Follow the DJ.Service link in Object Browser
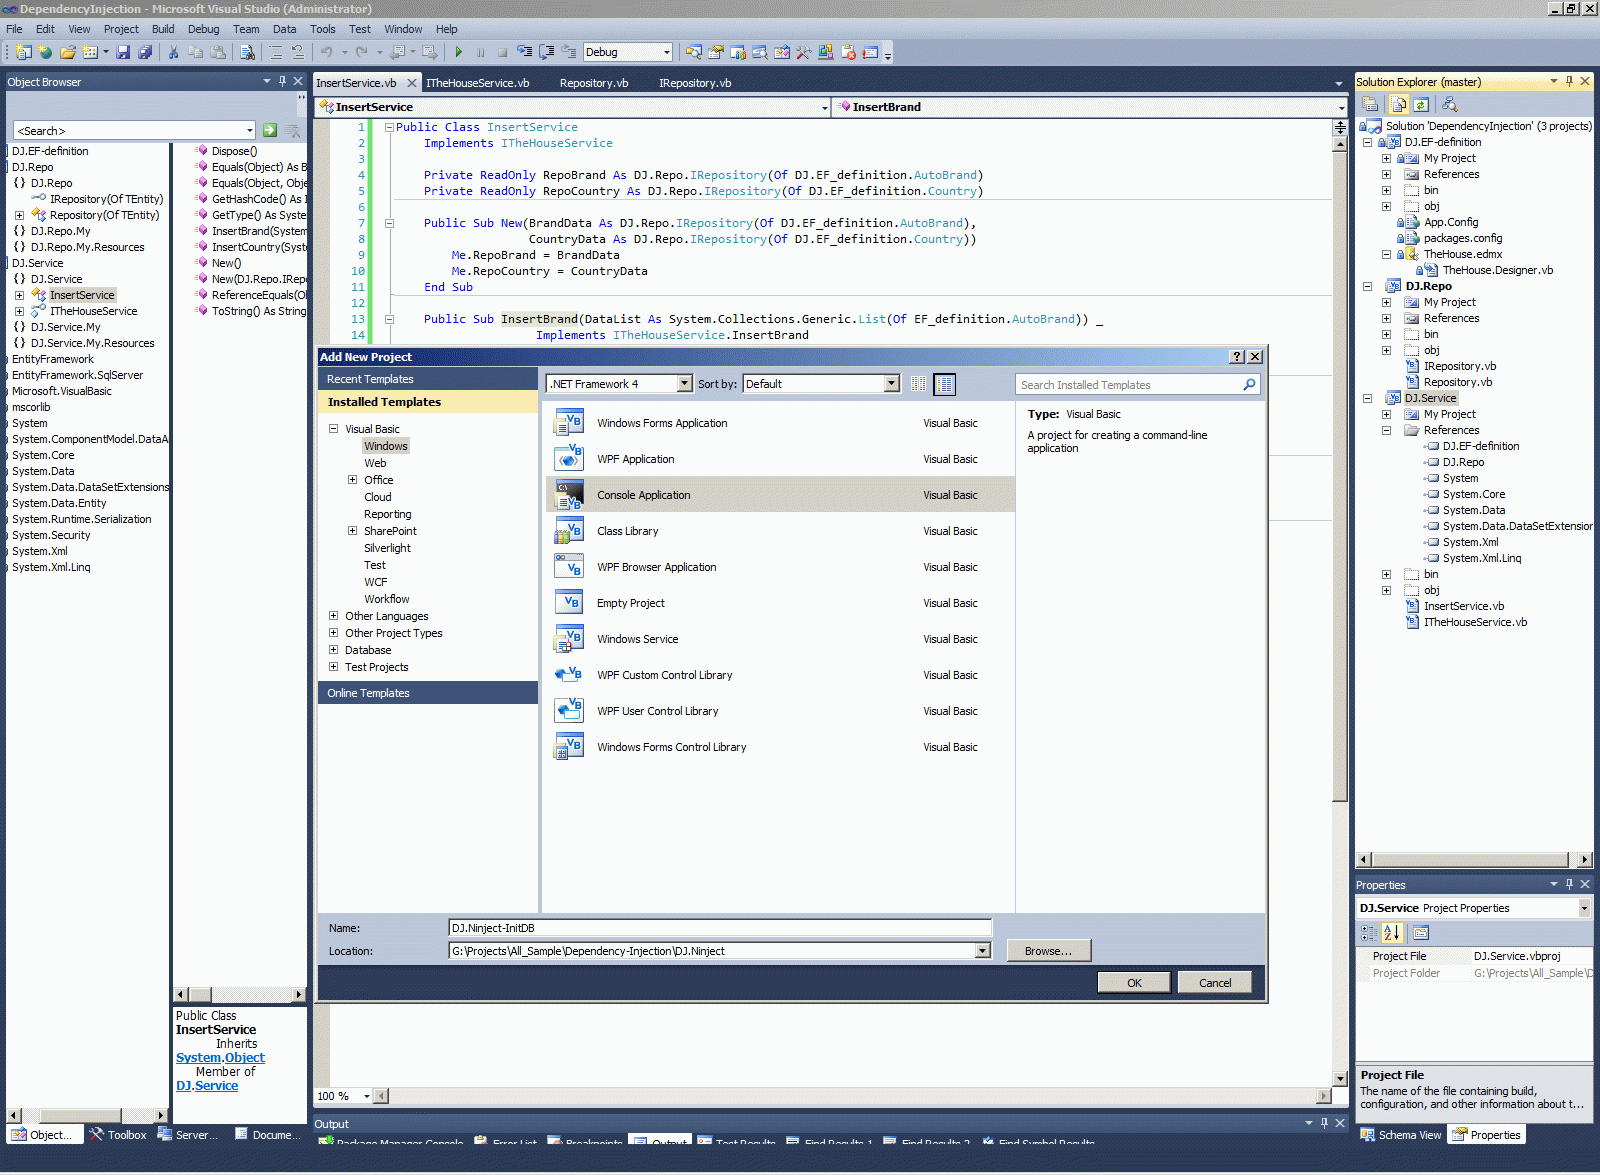The width and height of the screenshot is (1600, 1175). [207, 1086]
